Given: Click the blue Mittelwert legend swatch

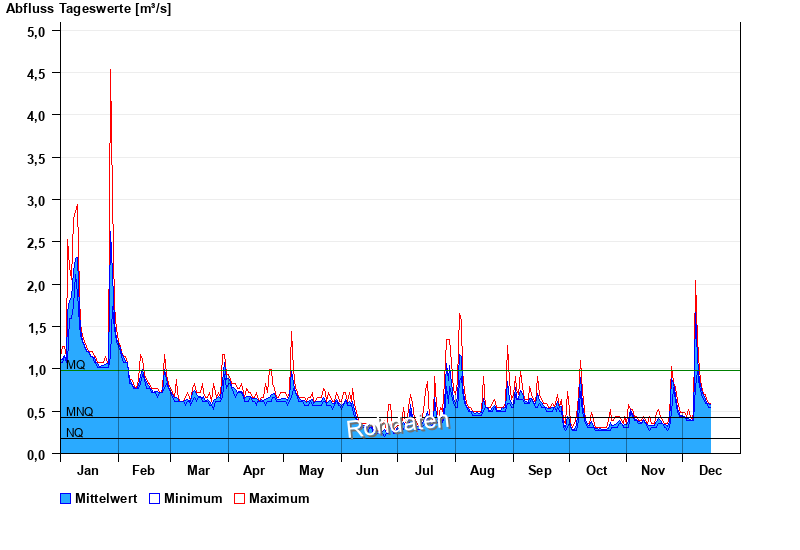Looking at the screenshot, I should (66, 499).
